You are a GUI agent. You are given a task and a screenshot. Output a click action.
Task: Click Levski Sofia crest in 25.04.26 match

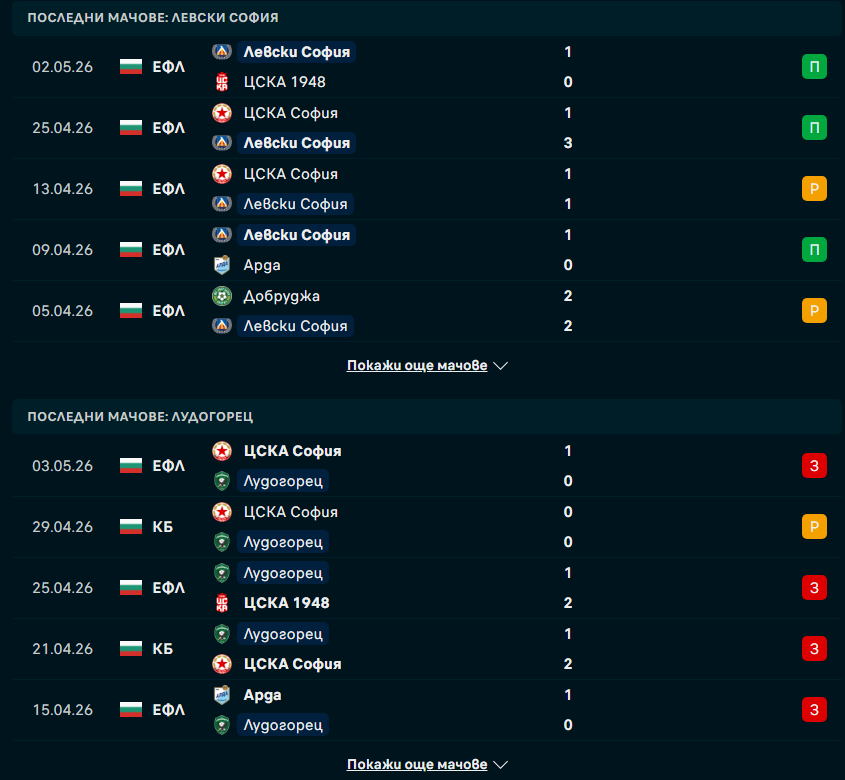tap(221, 143)
